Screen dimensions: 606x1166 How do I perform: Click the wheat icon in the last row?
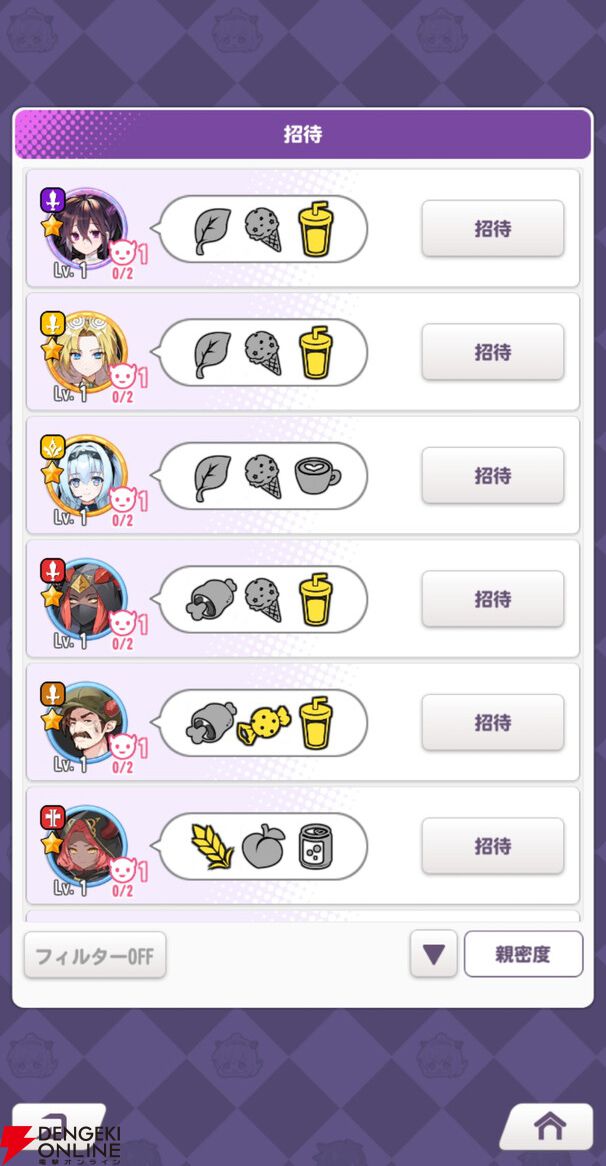click(x=212, y=845)
